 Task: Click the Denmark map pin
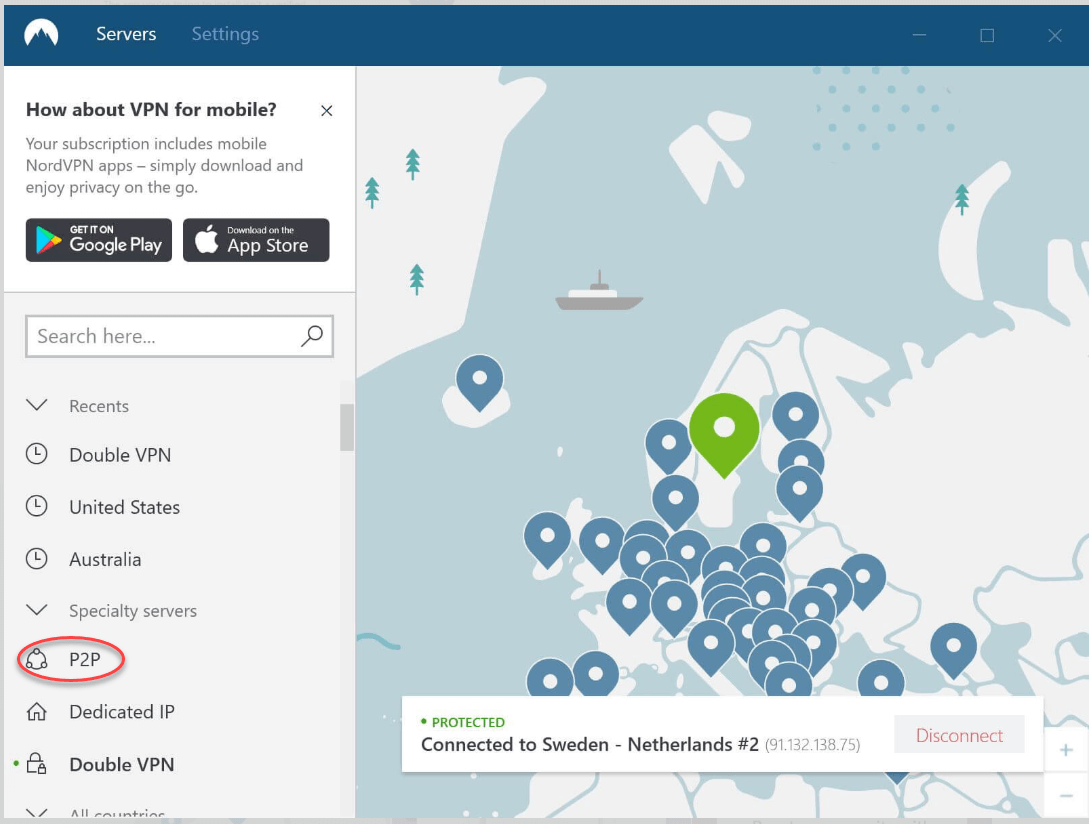point(675,502)
